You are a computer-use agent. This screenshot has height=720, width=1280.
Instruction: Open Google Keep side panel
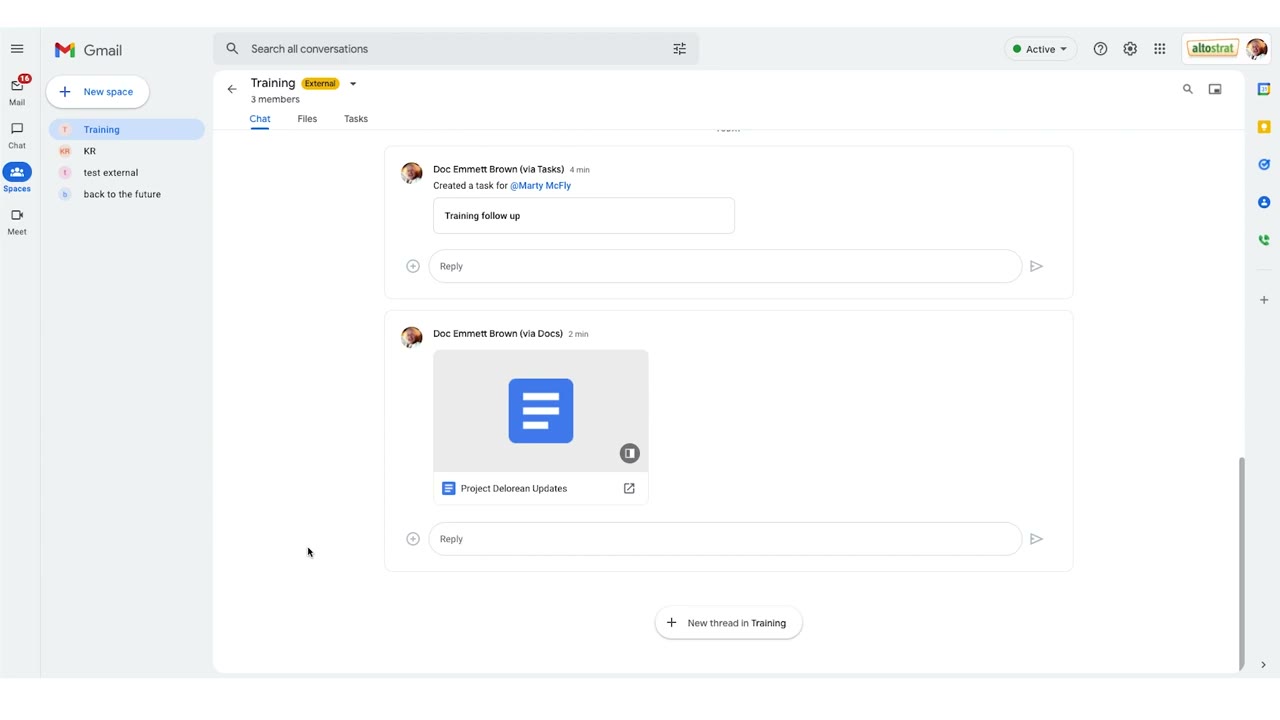pyautogui.click(x=1264, y=127)
